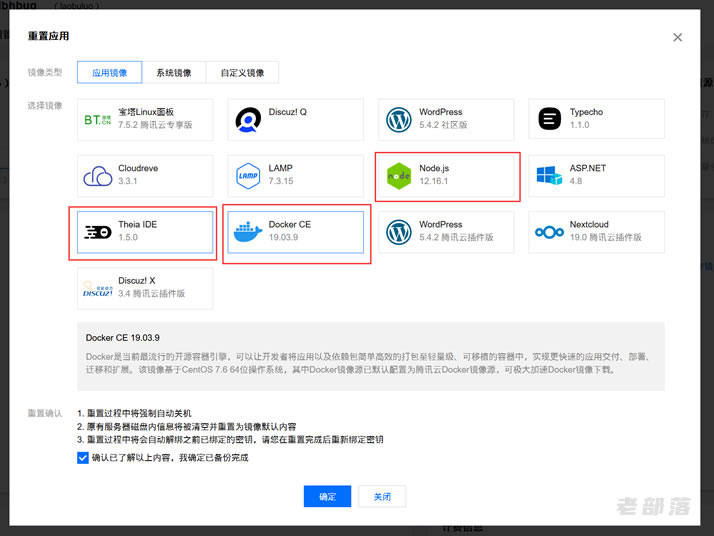Viewport: 714px width, 536px height.
Task: Click the 'Typecho' image name
Action: coord(586,112)
